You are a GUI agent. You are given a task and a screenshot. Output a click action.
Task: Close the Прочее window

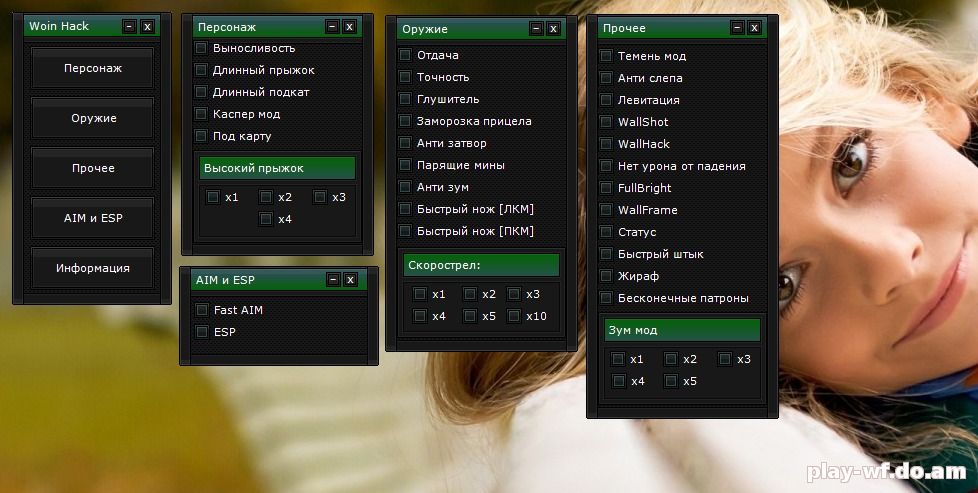755,28
